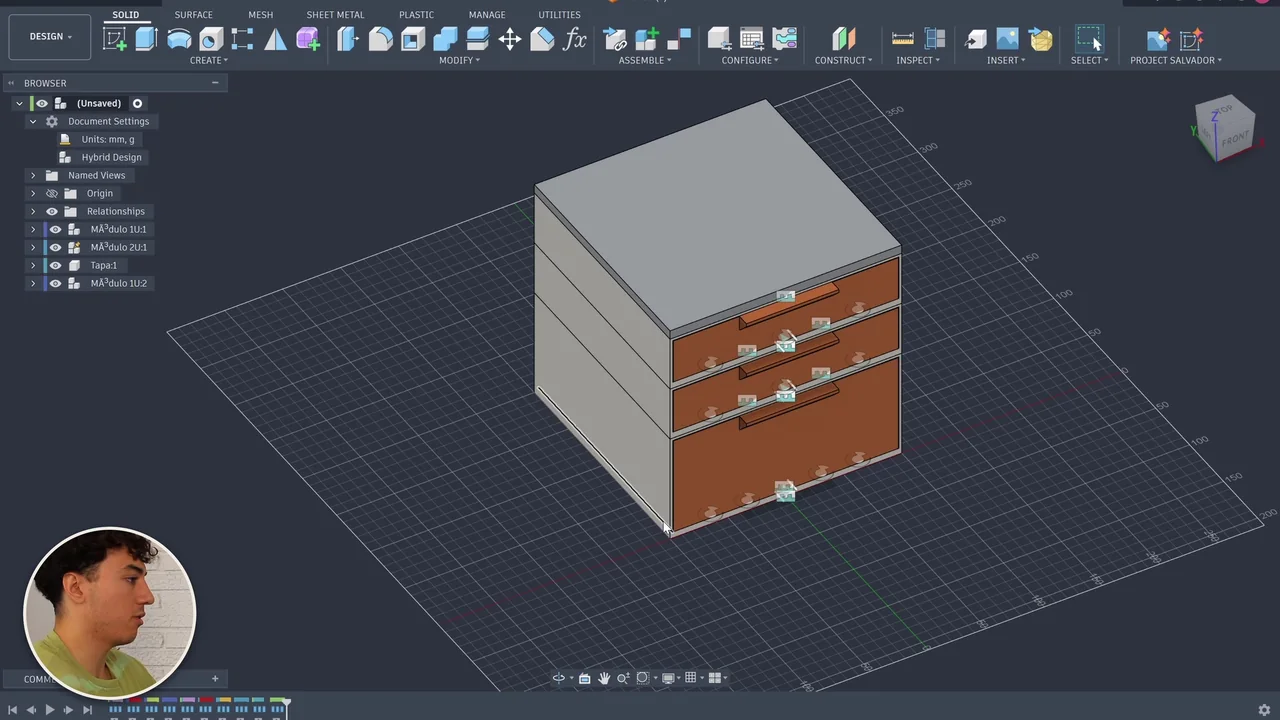Viewport: 1280px width, 720px height.
Task: Show the hidden Origin folder
Action: pos(52,193)
